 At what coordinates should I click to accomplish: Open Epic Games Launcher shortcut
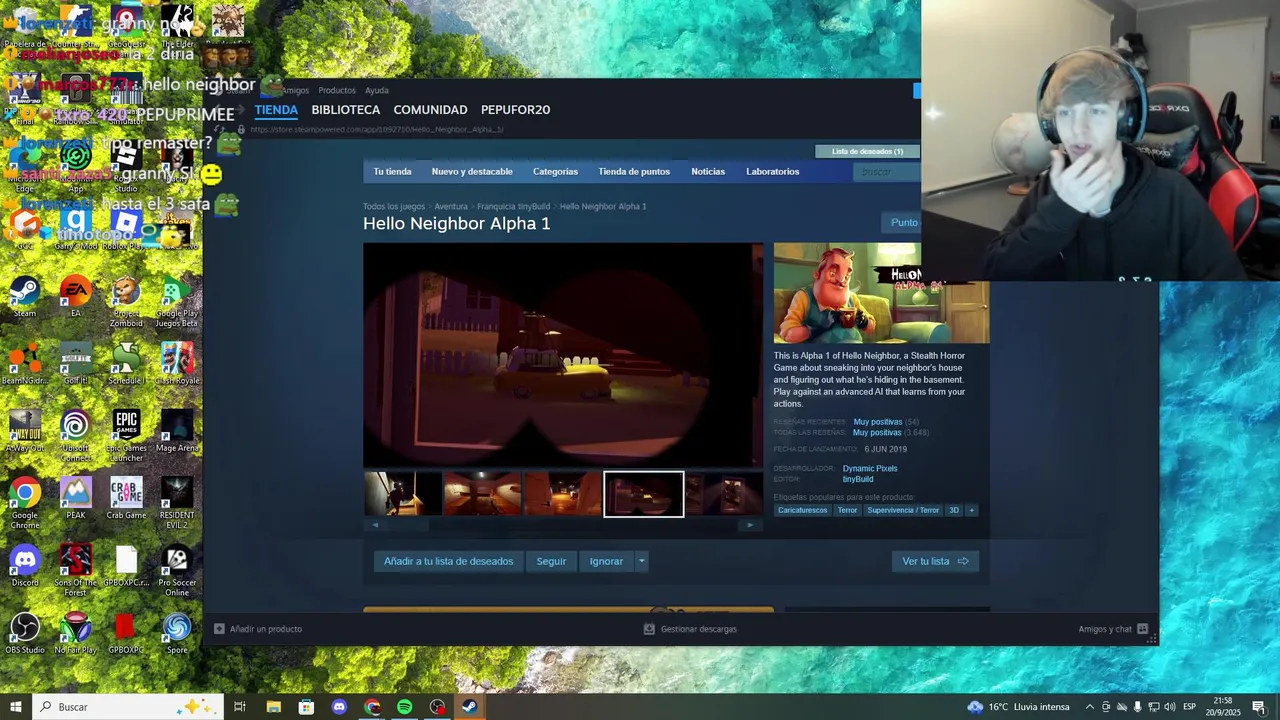pos(126,436)
